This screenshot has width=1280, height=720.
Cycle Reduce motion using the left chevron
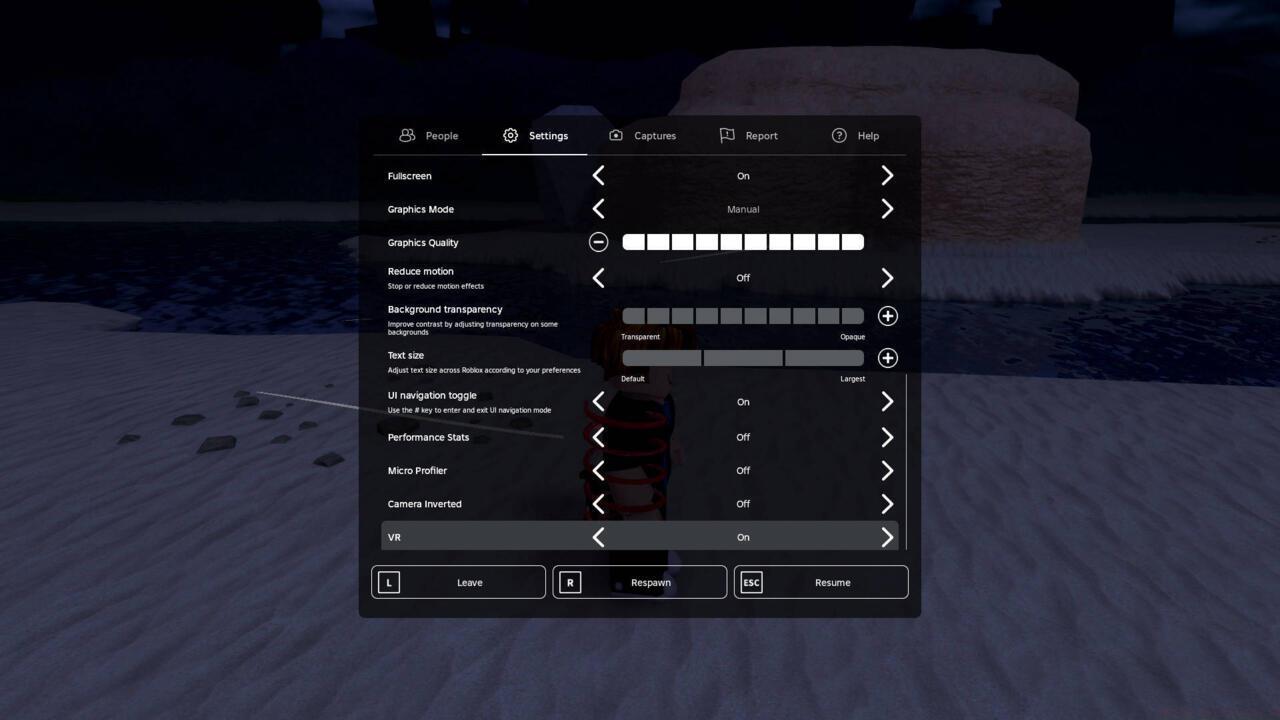598,278
